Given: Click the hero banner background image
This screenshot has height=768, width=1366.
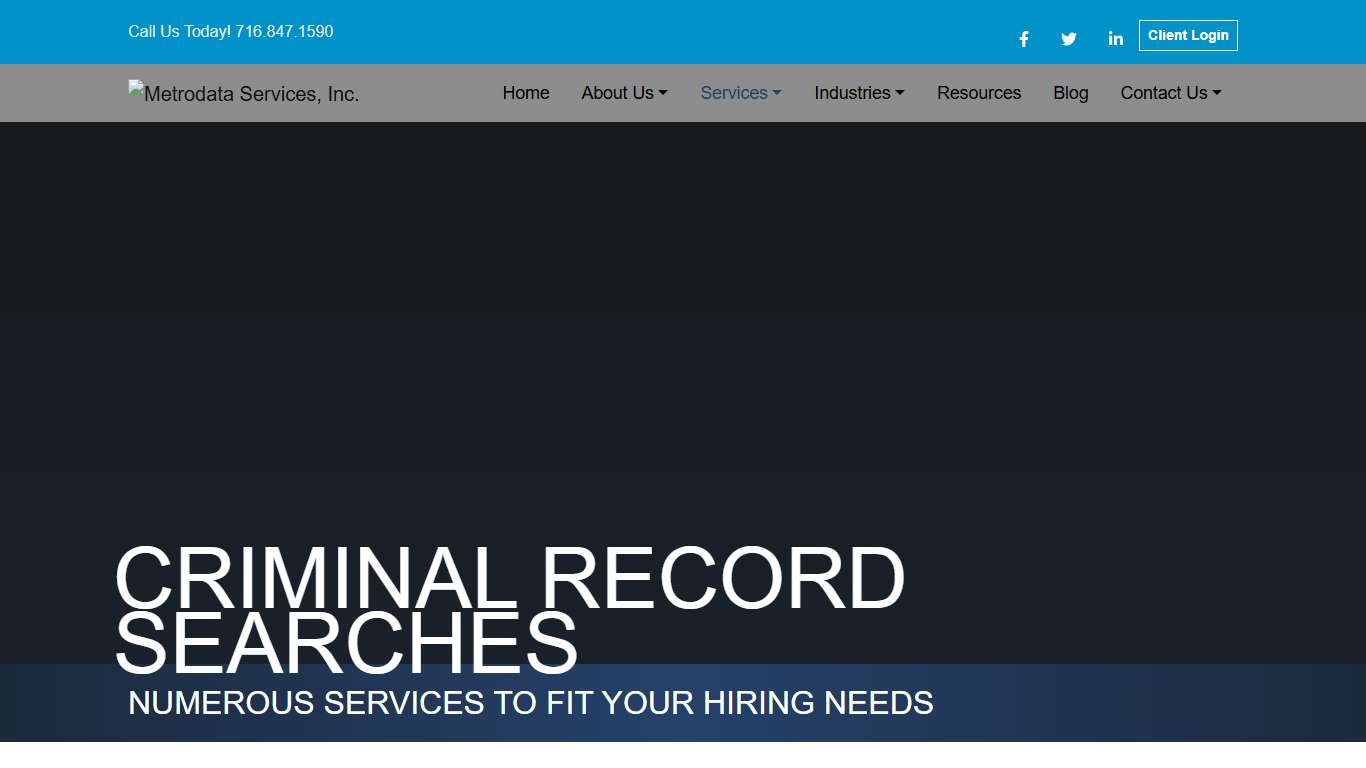Looking at the screenshot, I should [x=683, y=300].
